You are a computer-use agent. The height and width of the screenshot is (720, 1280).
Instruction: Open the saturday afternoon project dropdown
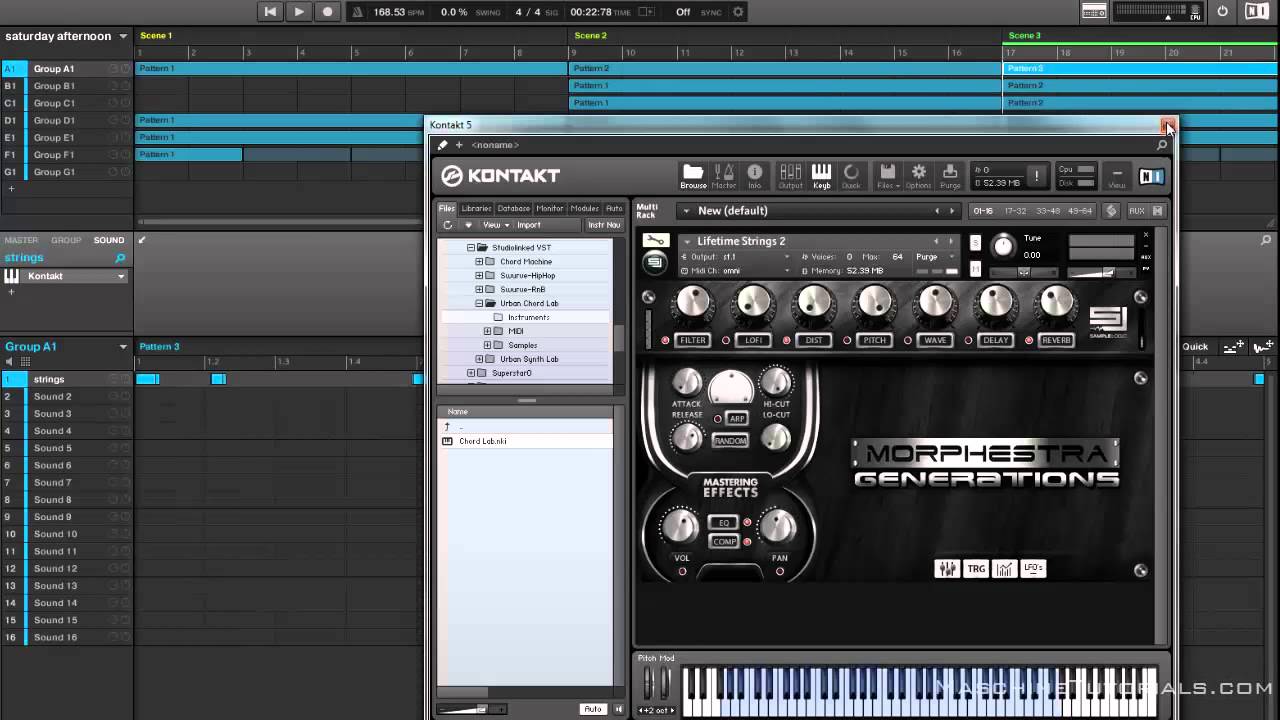click(x=124, y=36)
